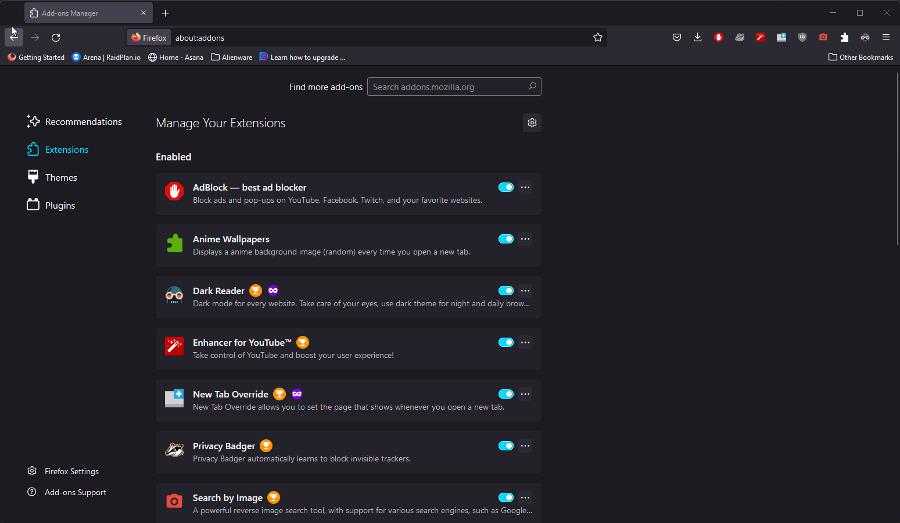Screen dimensions: 900x523
Task: Open Search by Image more options menu
Action: point(525,497)
